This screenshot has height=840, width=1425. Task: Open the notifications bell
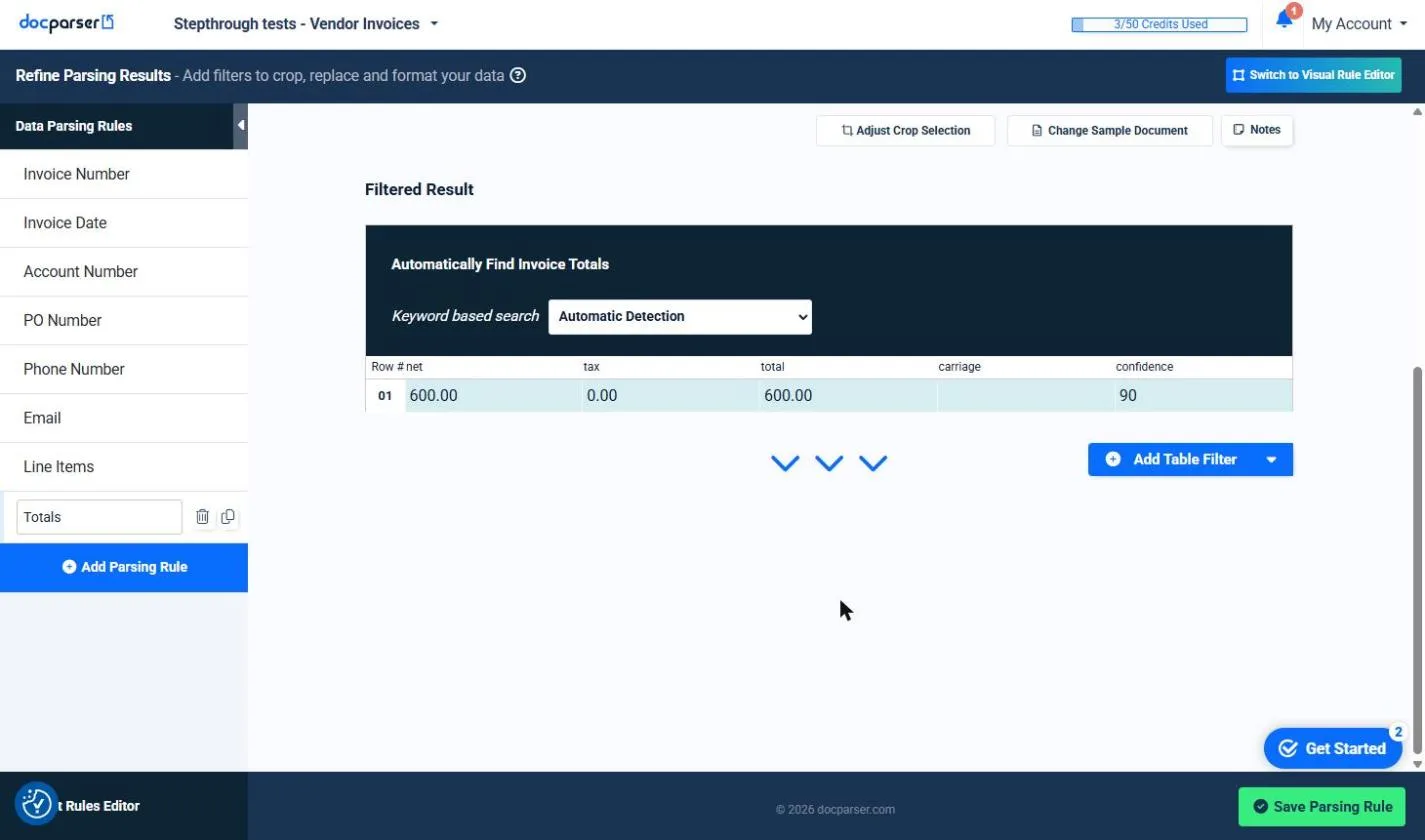point(1284,20)
